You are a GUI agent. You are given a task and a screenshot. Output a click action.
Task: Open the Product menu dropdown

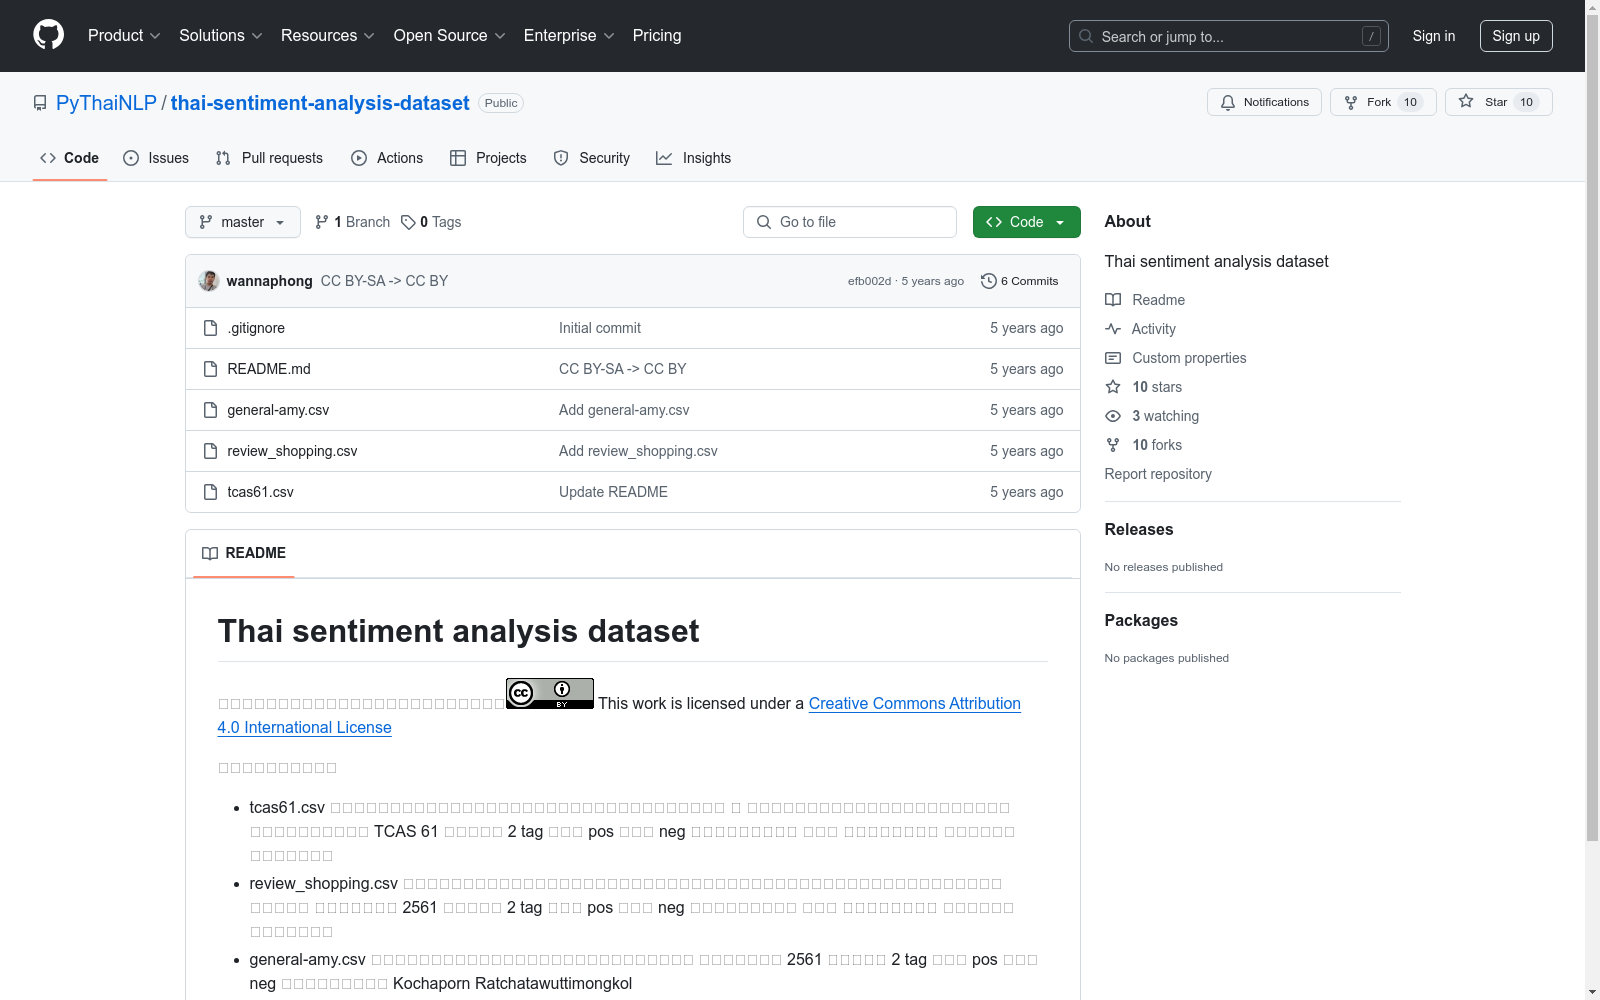click(x=124, y=36)
